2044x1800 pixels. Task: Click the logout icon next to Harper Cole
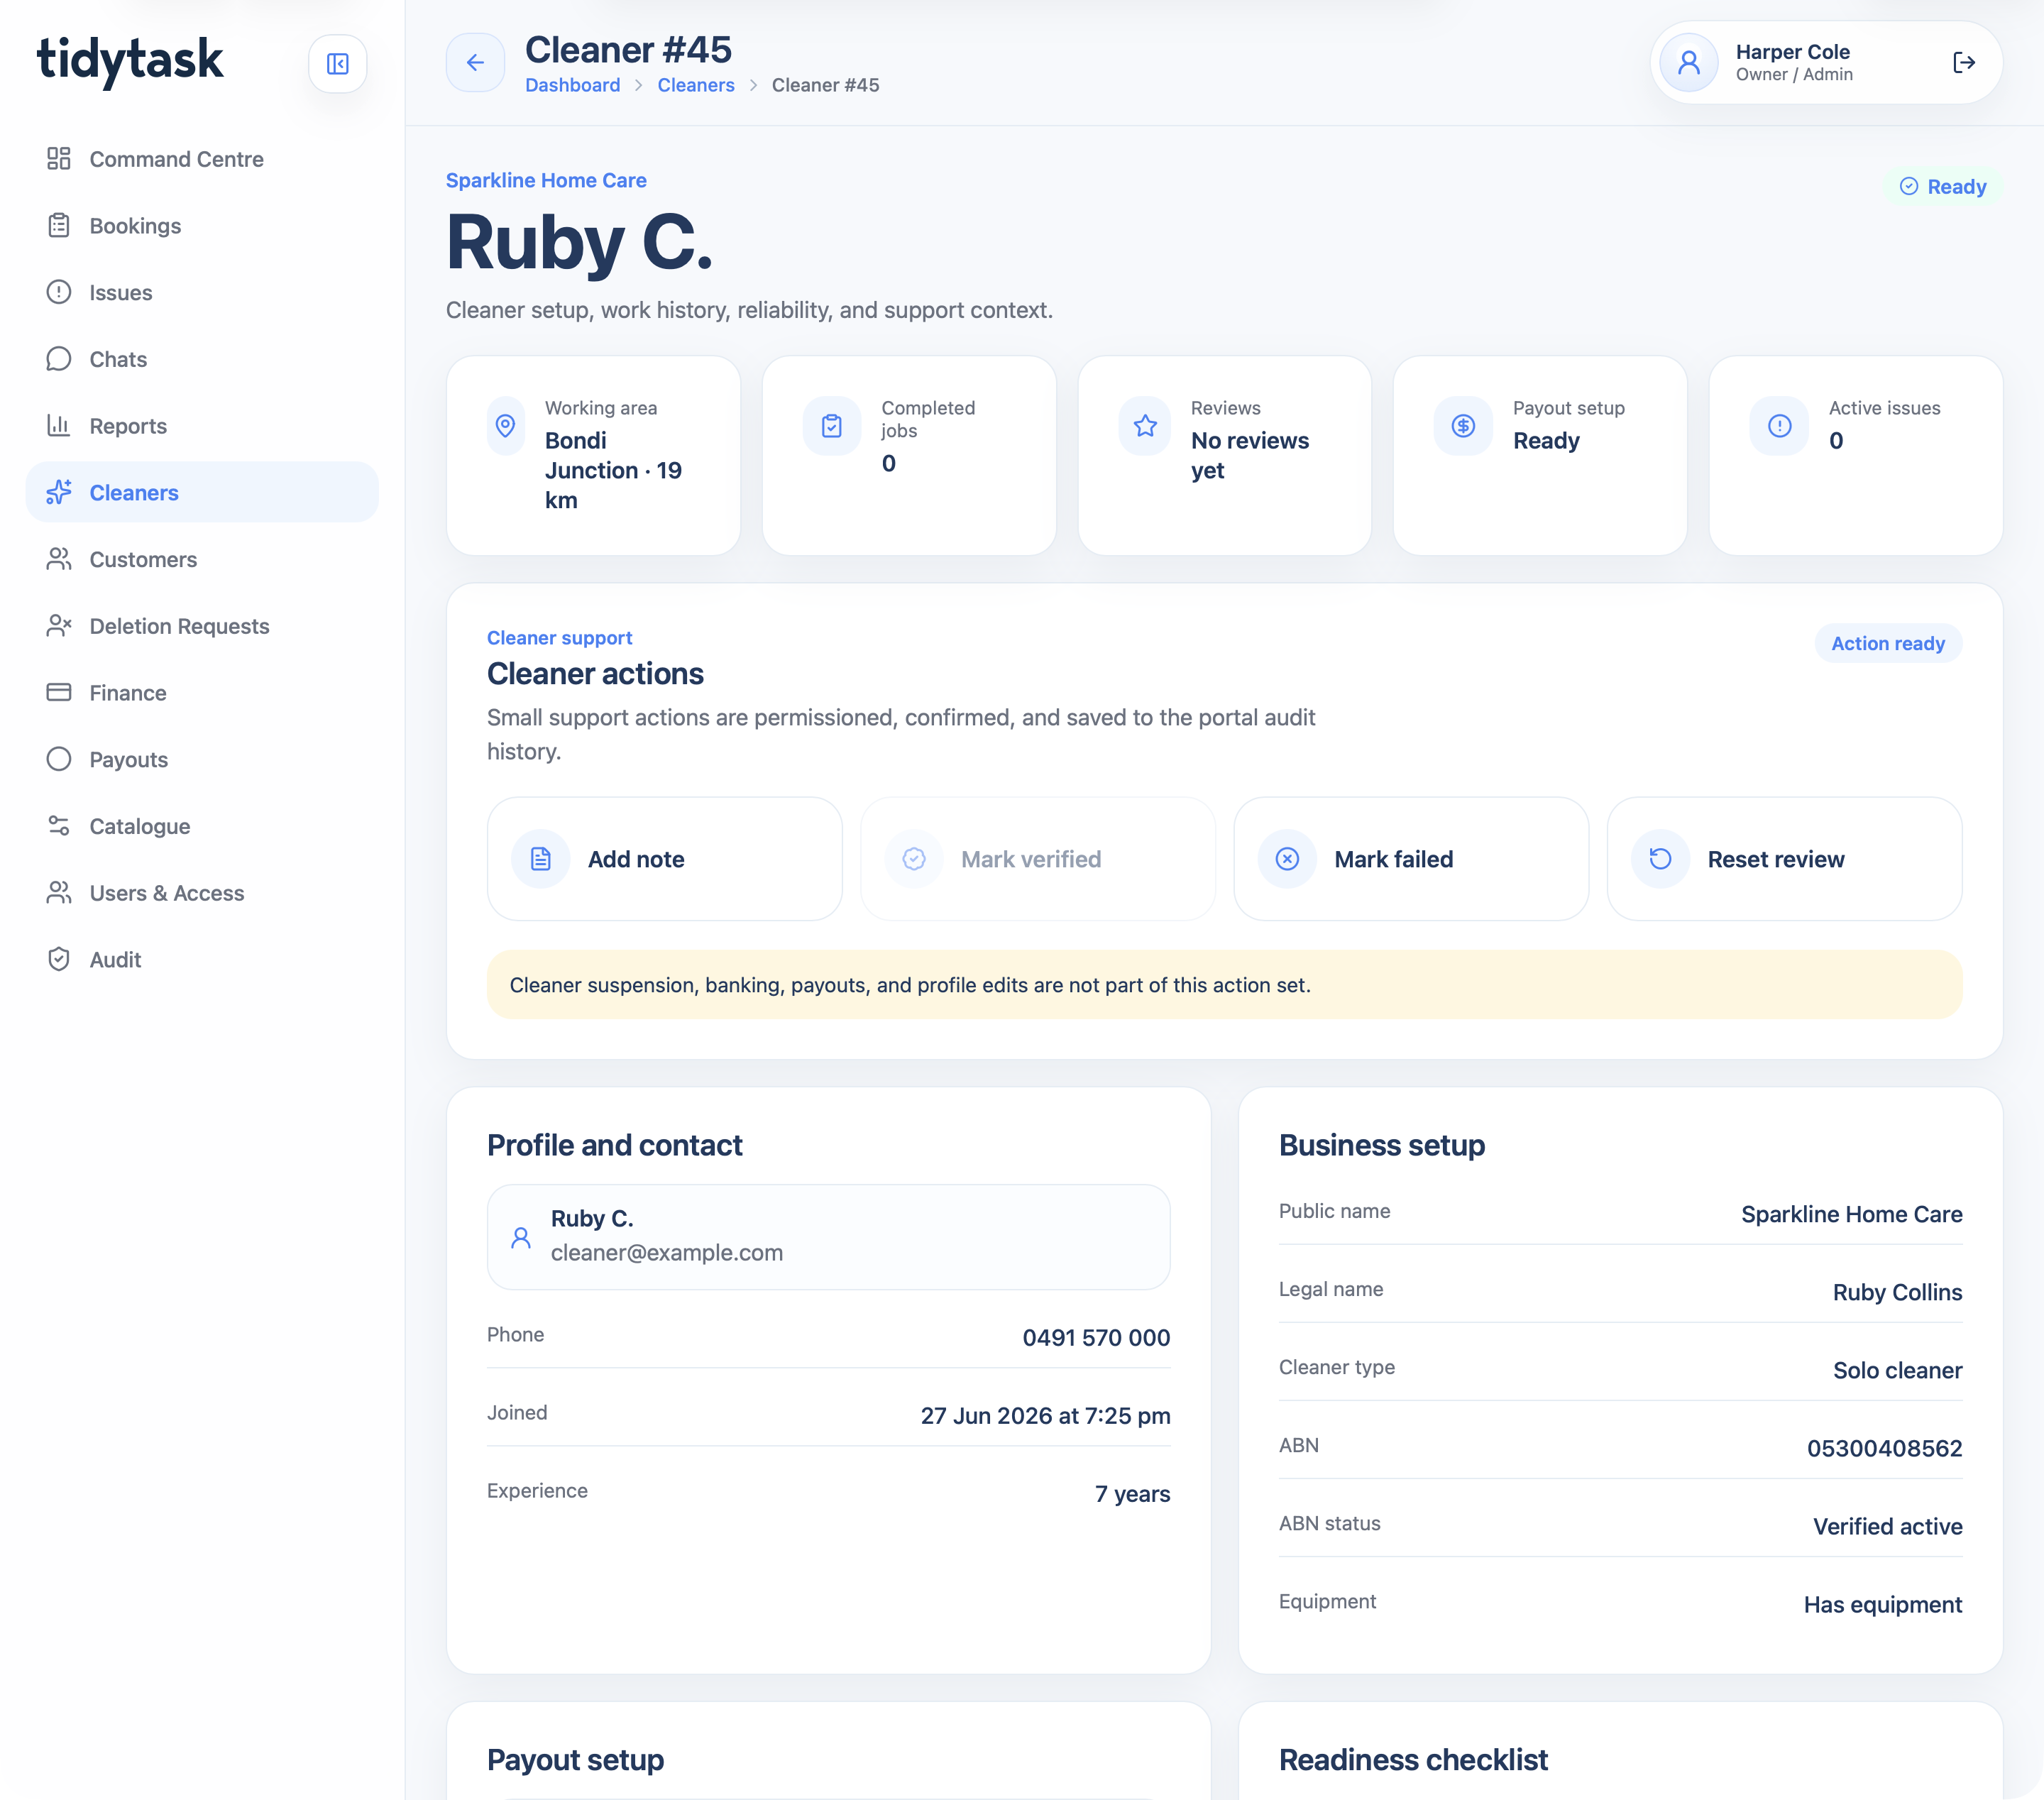click(1964, 63)
